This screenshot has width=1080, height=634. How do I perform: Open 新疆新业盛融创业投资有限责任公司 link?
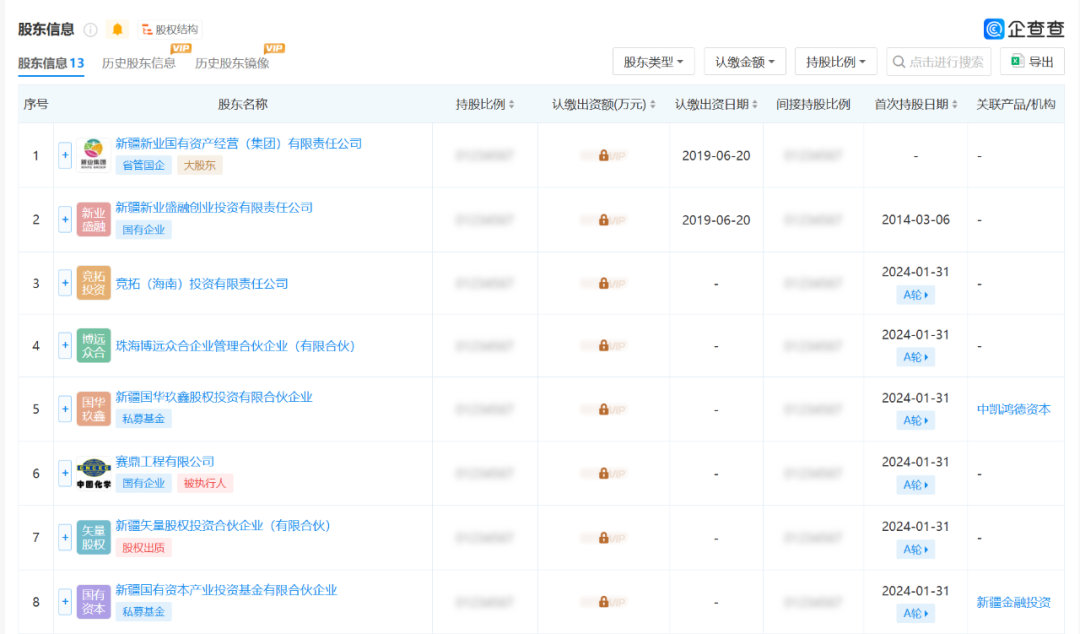214,207
